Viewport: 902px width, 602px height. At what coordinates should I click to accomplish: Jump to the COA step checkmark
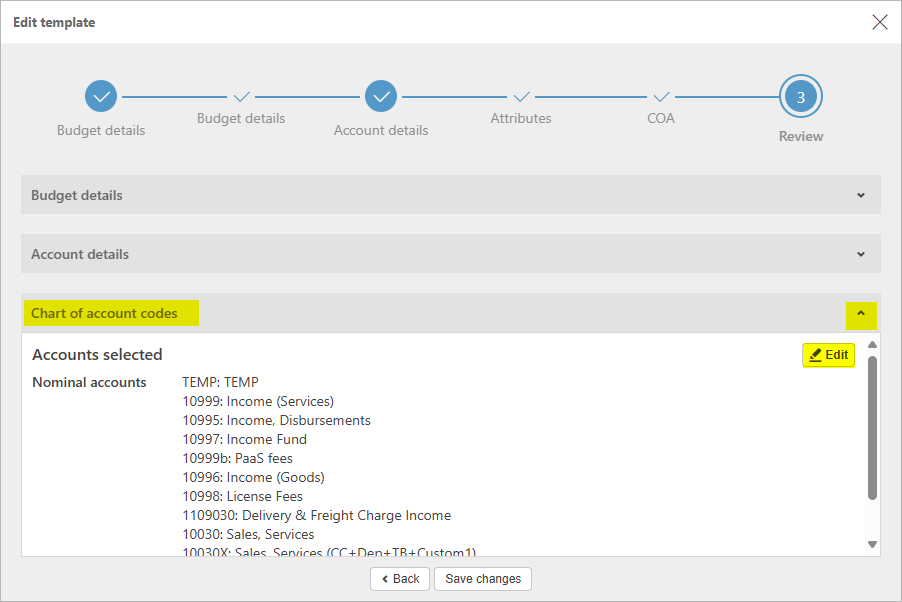pyautogui.click(x=661, y=97)
